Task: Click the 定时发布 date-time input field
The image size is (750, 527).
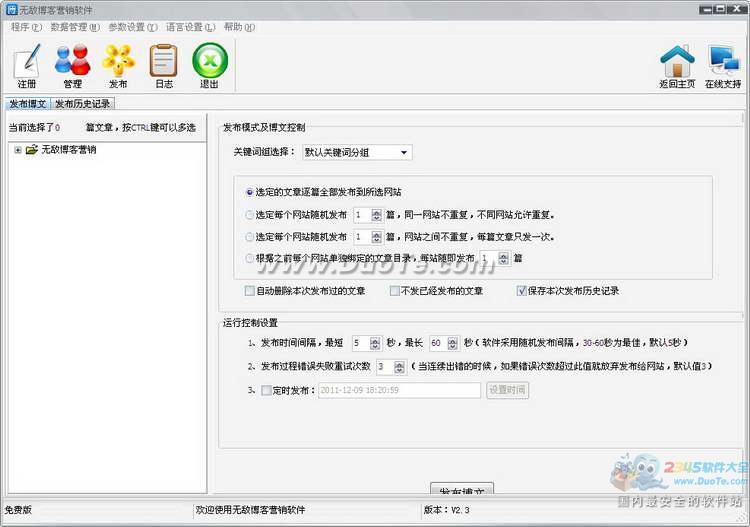Action: point(399,390)
